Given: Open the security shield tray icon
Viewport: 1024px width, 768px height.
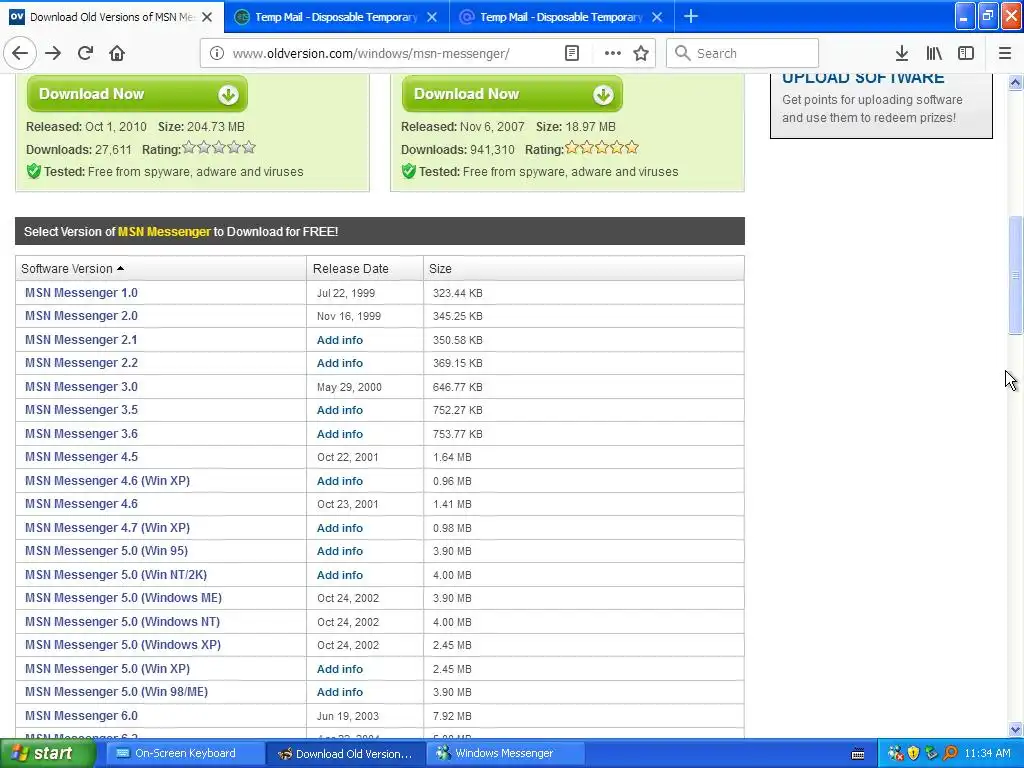Looking at the screenshot, I should 914,754.
